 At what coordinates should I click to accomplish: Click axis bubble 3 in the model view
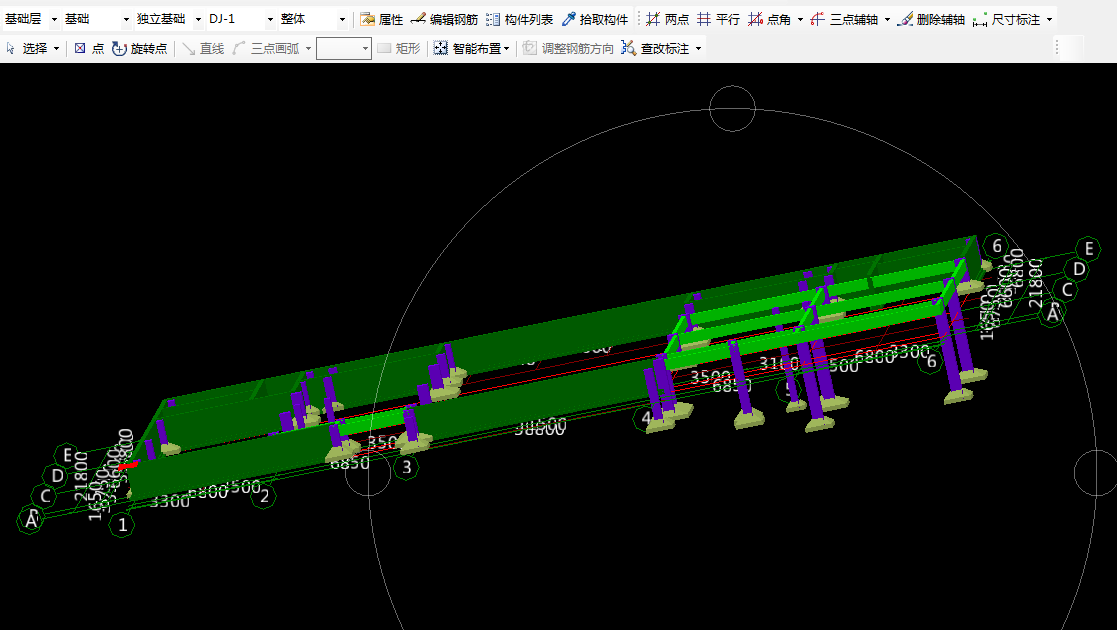pyautogui.click(x=406, y=468)
